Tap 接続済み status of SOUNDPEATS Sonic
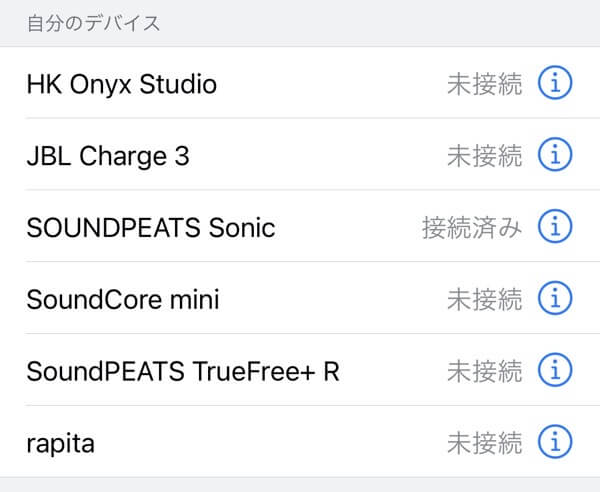The height and width of the screenshot is (492, 600). point(471,227)
